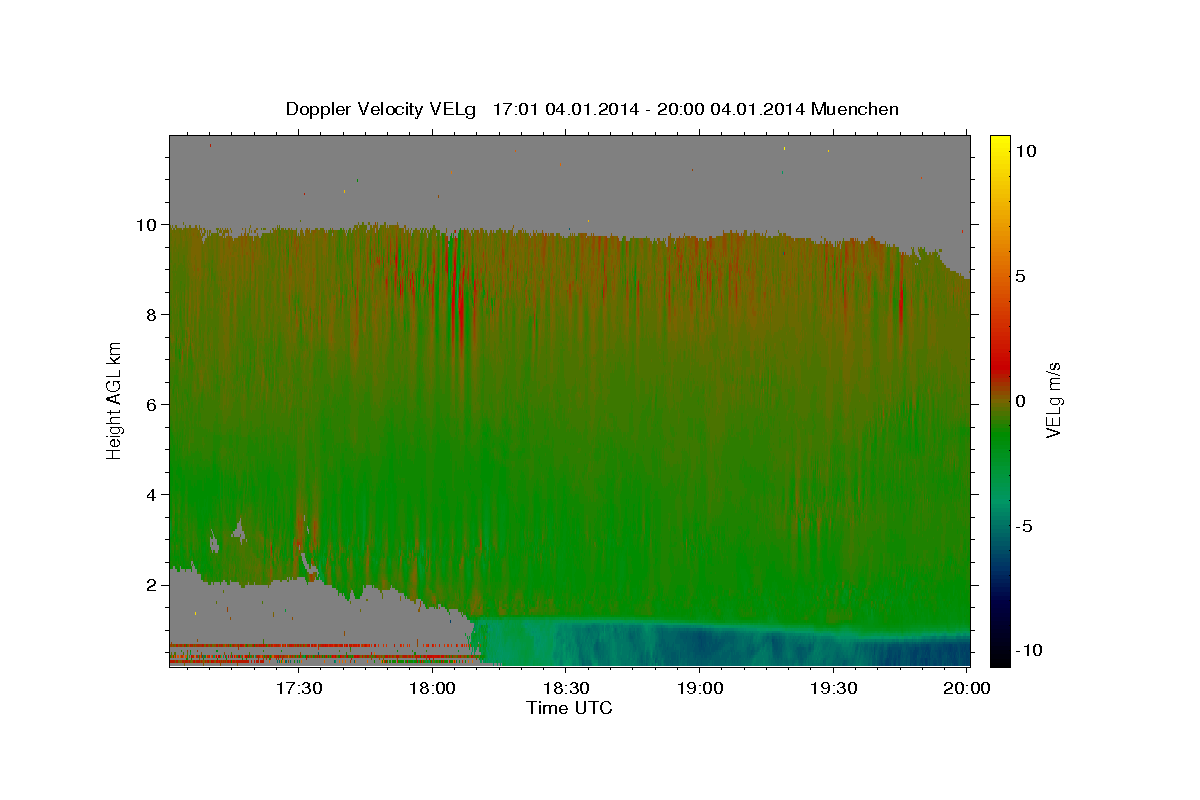Click the 'Time UTC' axis label
This screenshot has height=800, width=1200.
click(569, 709)
